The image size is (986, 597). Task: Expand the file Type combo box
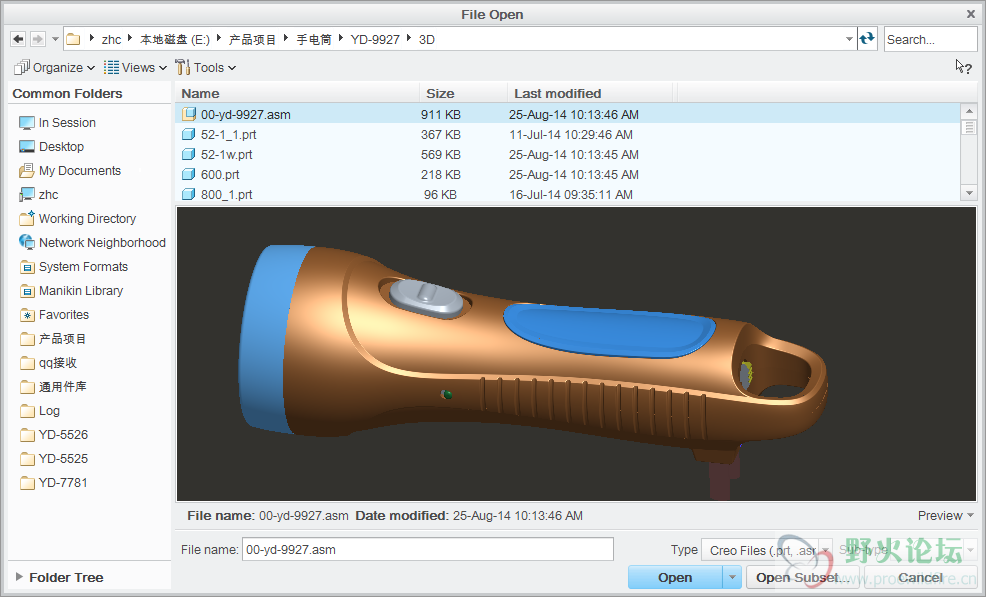(825, 550)
